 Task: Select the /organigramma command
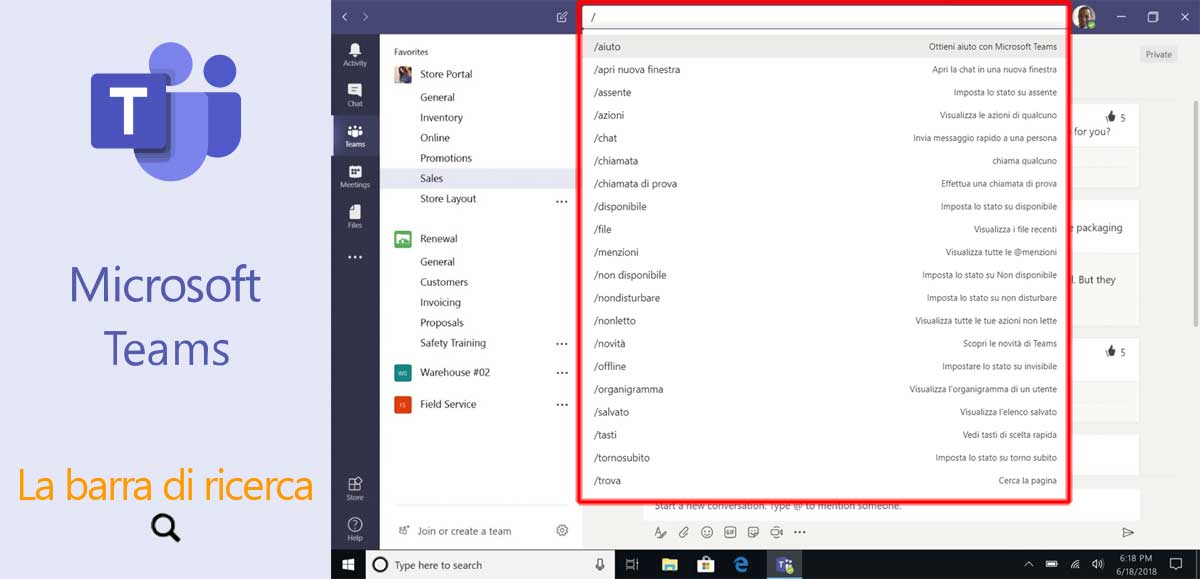825,389
